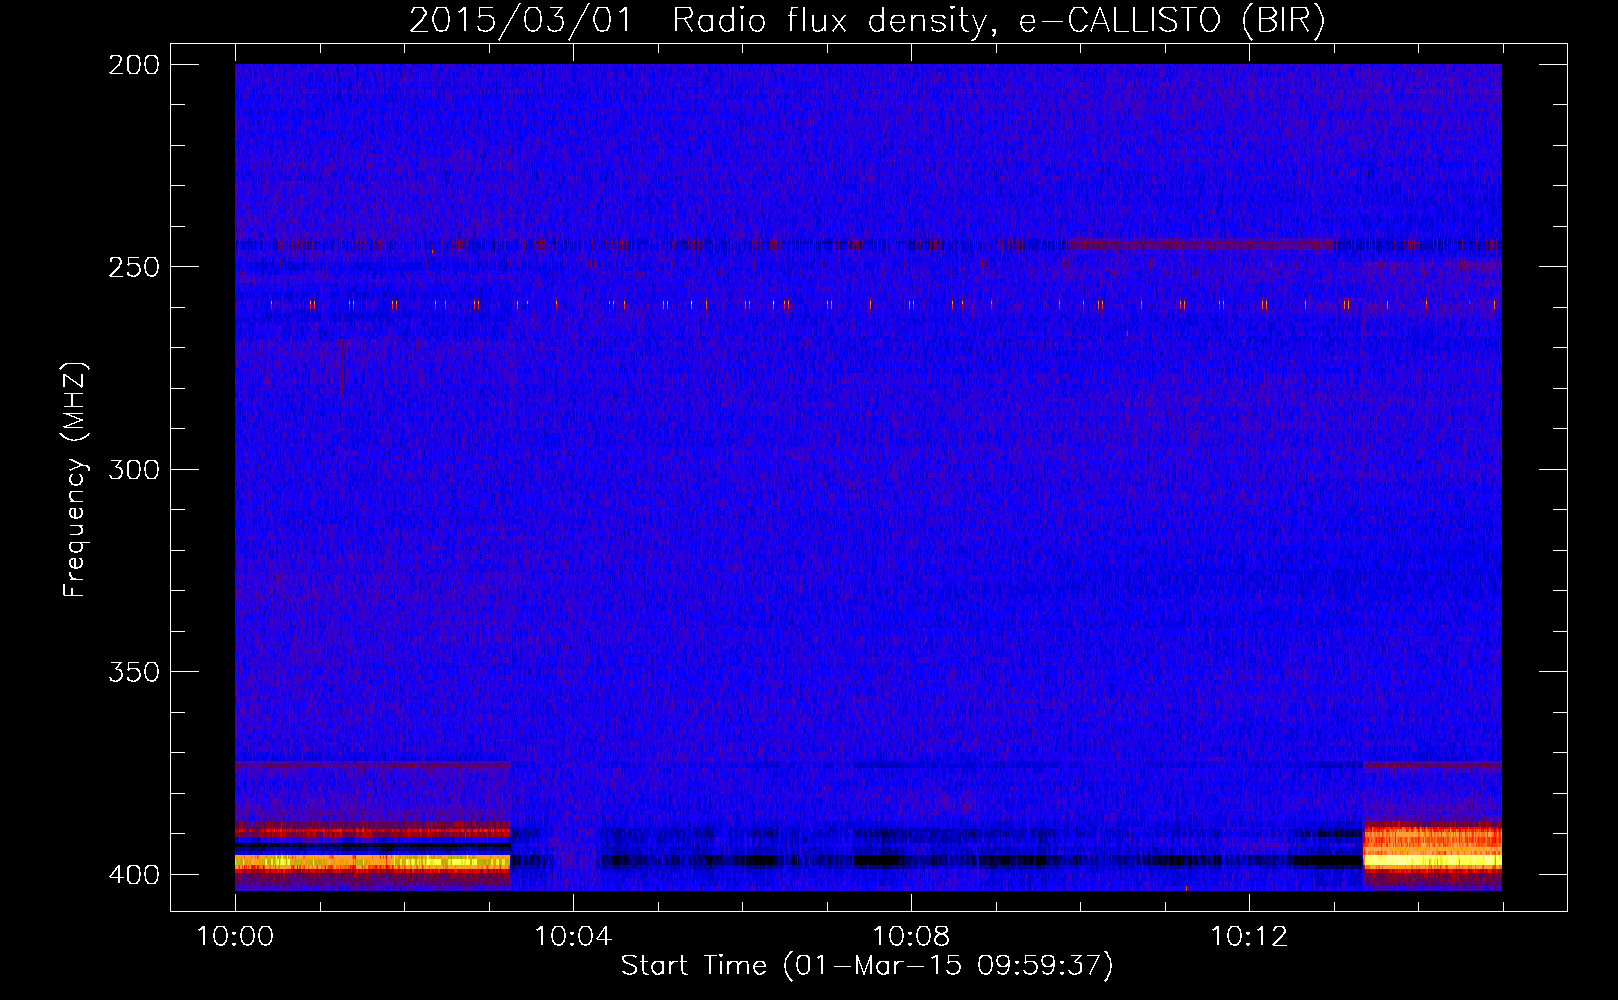Select the 200 frequency tick label

coord(134,65)
